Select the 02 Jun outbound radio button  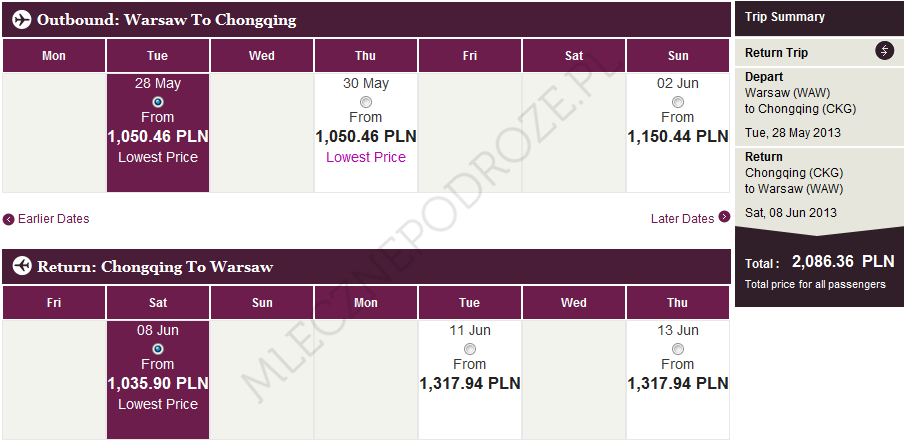click(x=678, y=101)
